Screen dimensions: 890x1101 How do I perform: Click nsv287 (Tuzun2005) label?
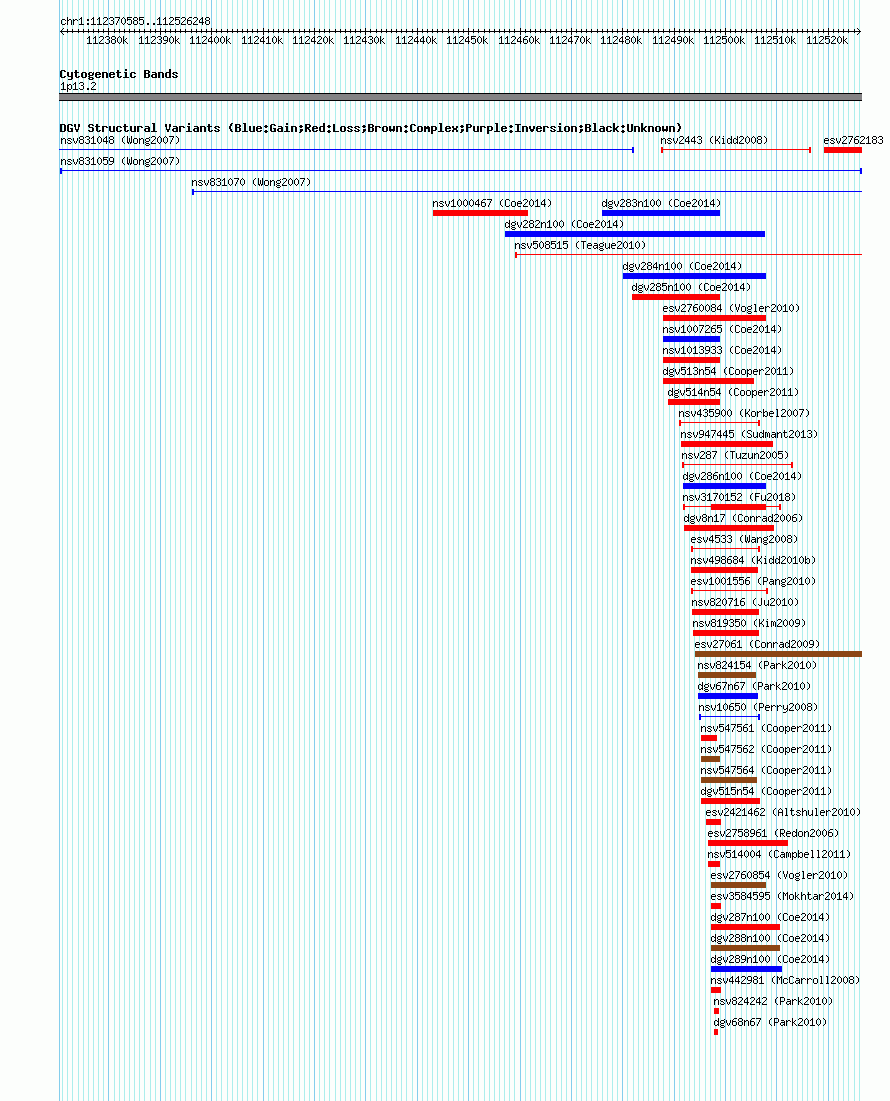pyautogui.click(x=735, y=455)
